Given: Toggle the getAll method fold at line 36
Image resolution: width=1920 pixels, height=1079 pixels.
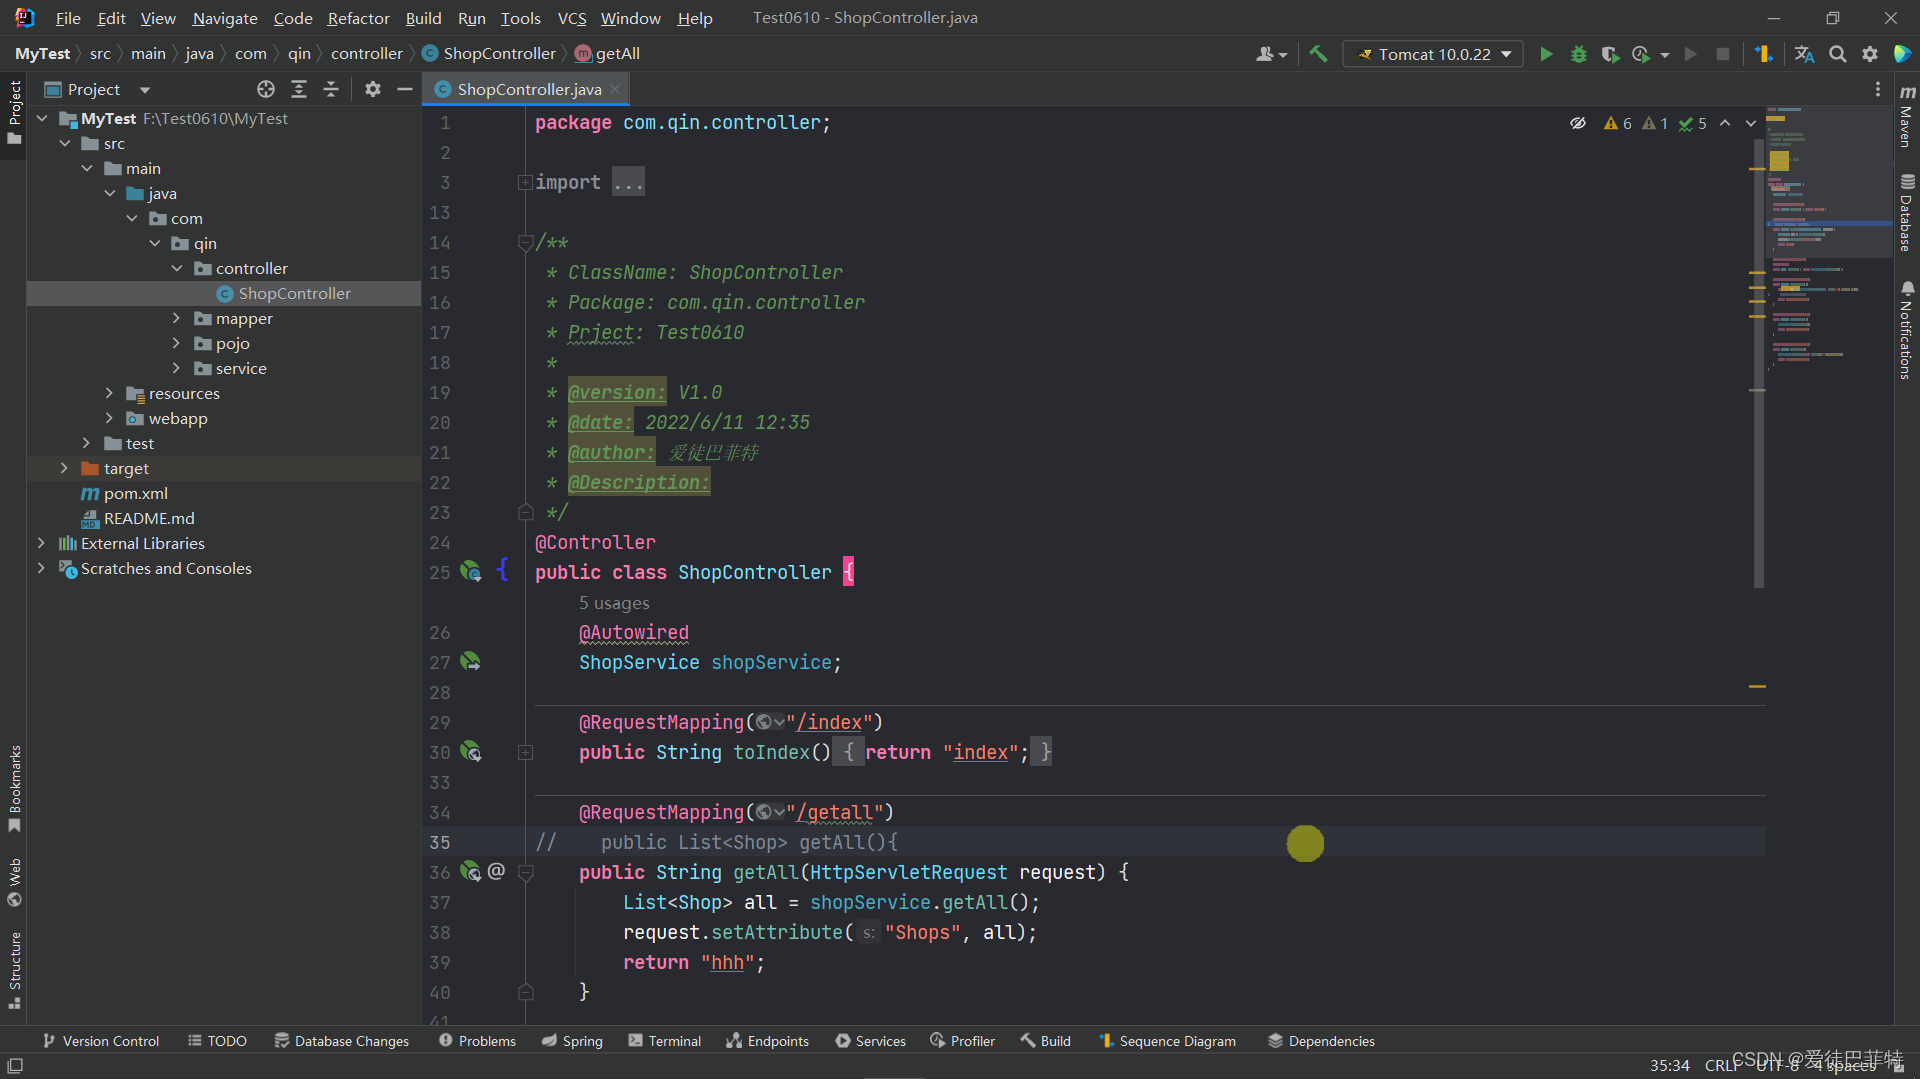Looking at the screenshot, I should [x=524, y=872].
